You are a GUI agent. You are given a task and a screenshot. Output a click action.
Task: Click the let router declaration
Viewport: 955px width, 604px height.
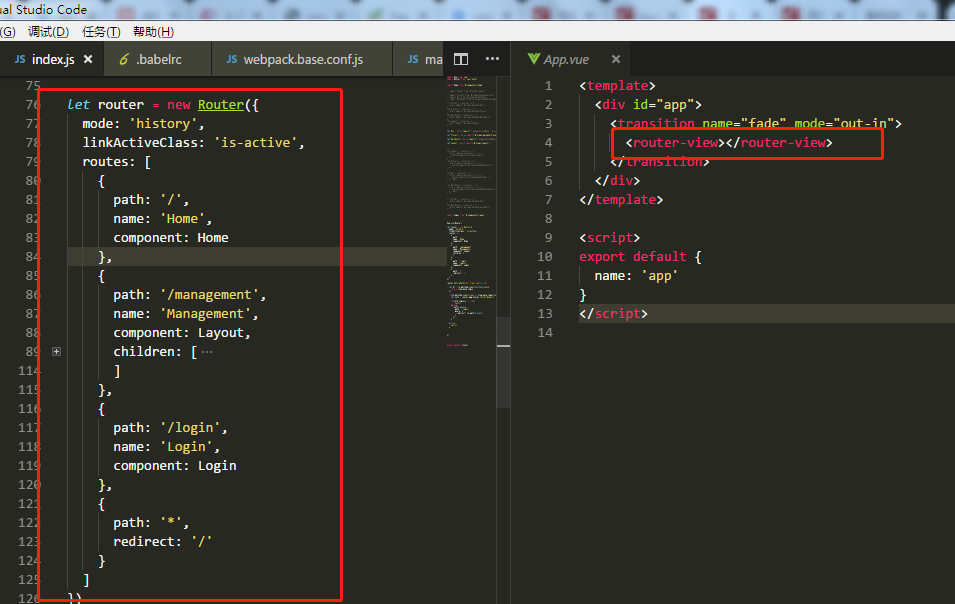point(163,105)
